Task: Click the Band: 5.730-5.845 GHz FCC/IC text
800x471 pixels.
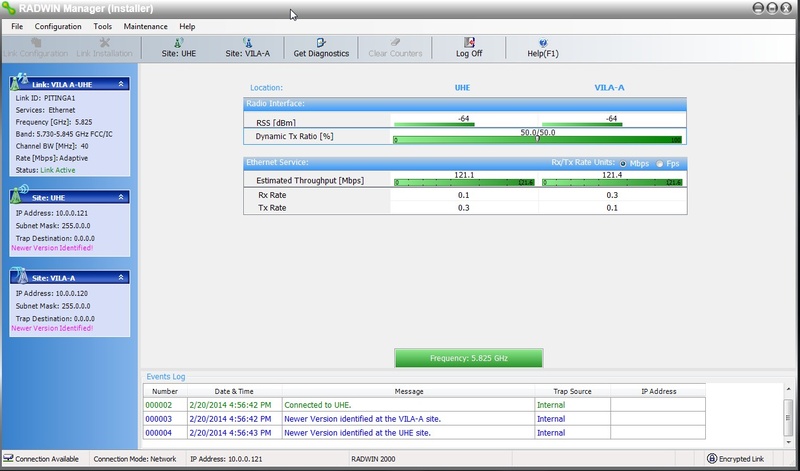Action: (64, 134)
